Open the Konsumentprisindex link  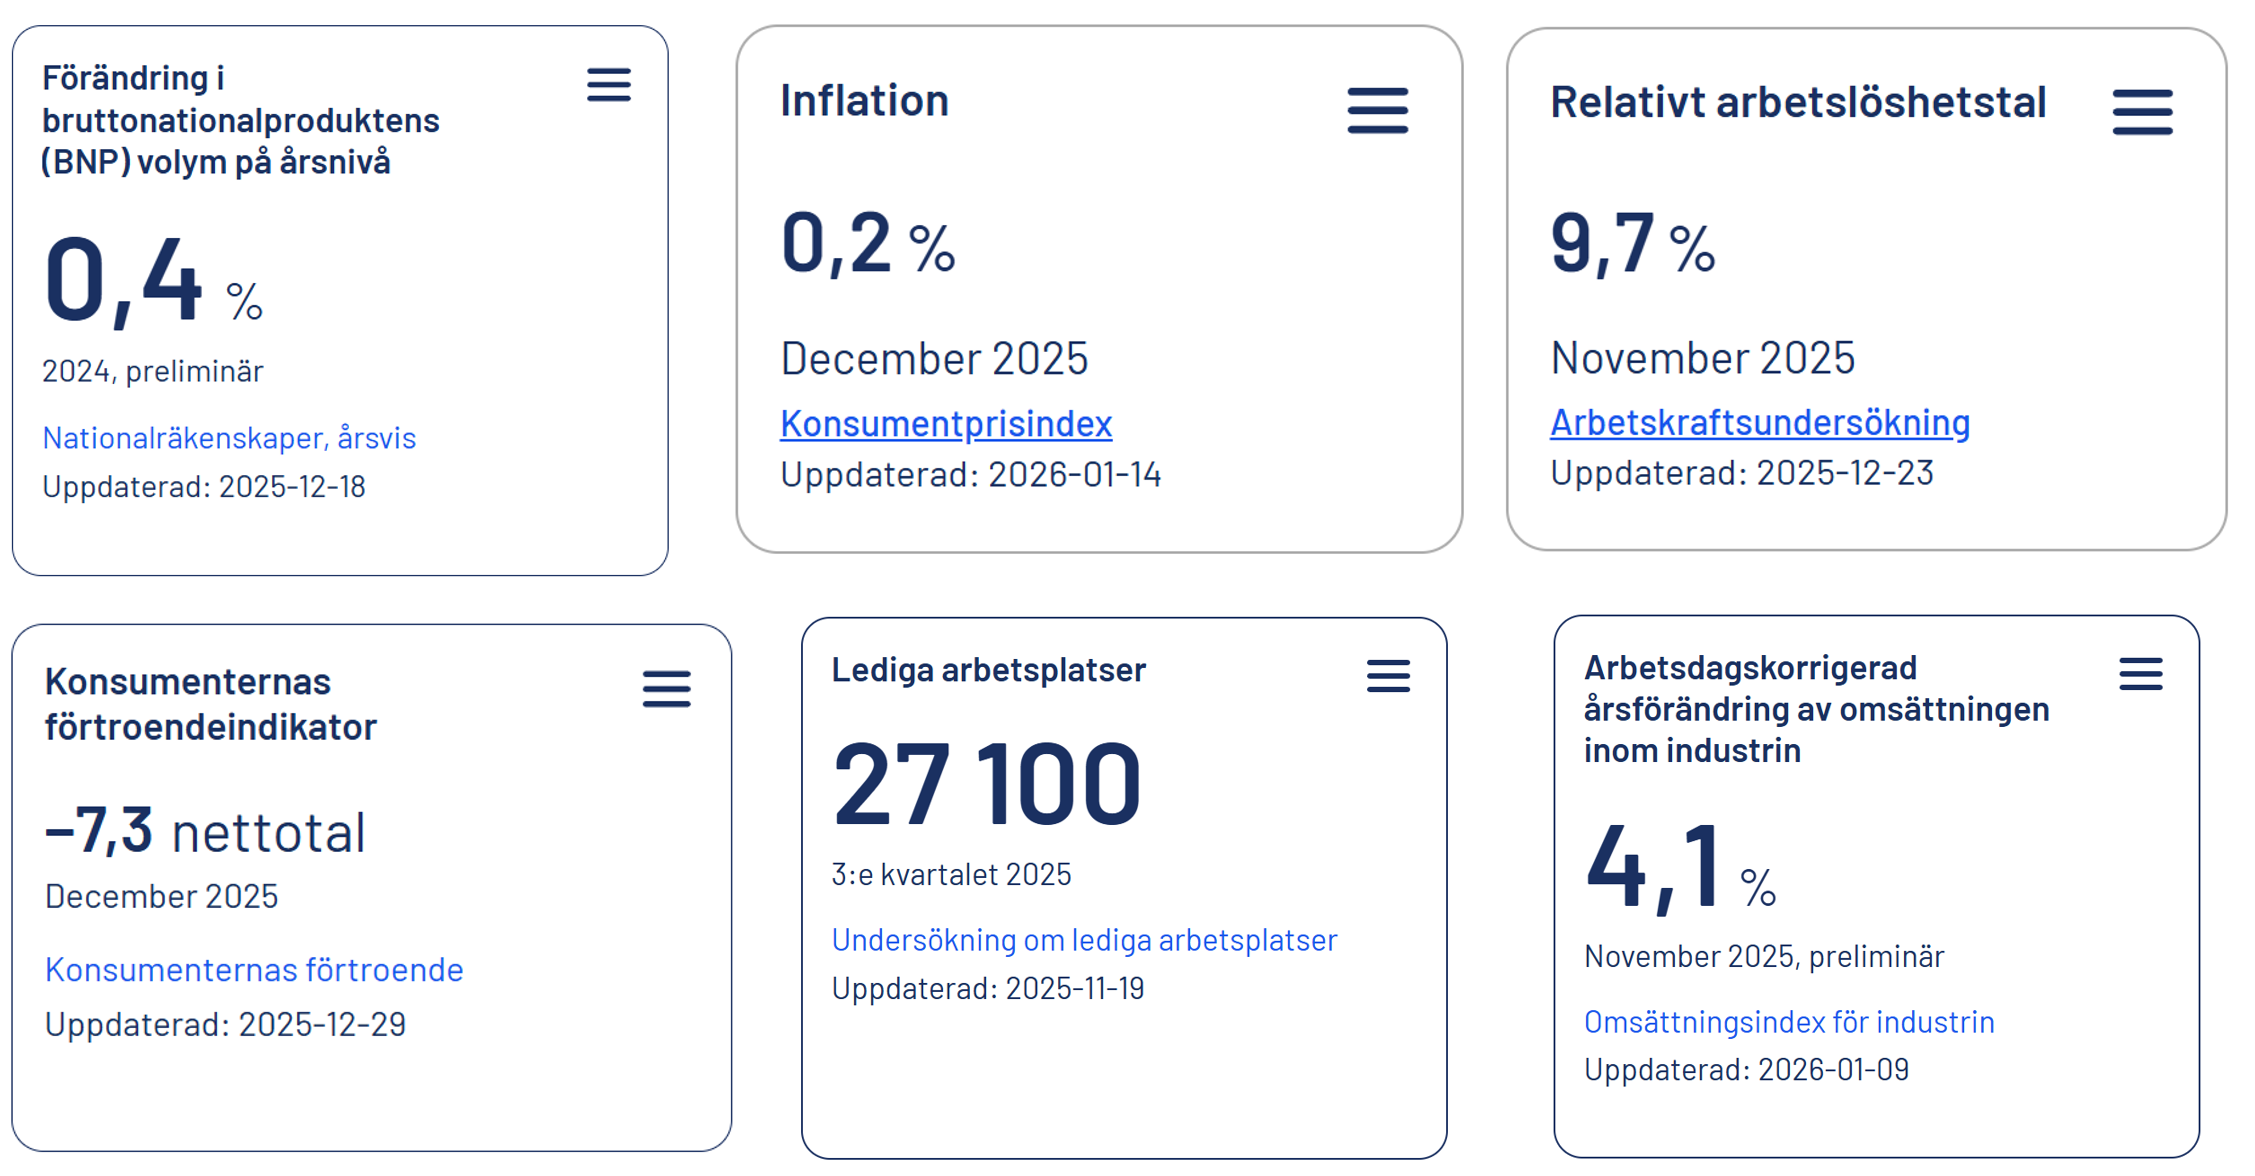tap(946, 423)
